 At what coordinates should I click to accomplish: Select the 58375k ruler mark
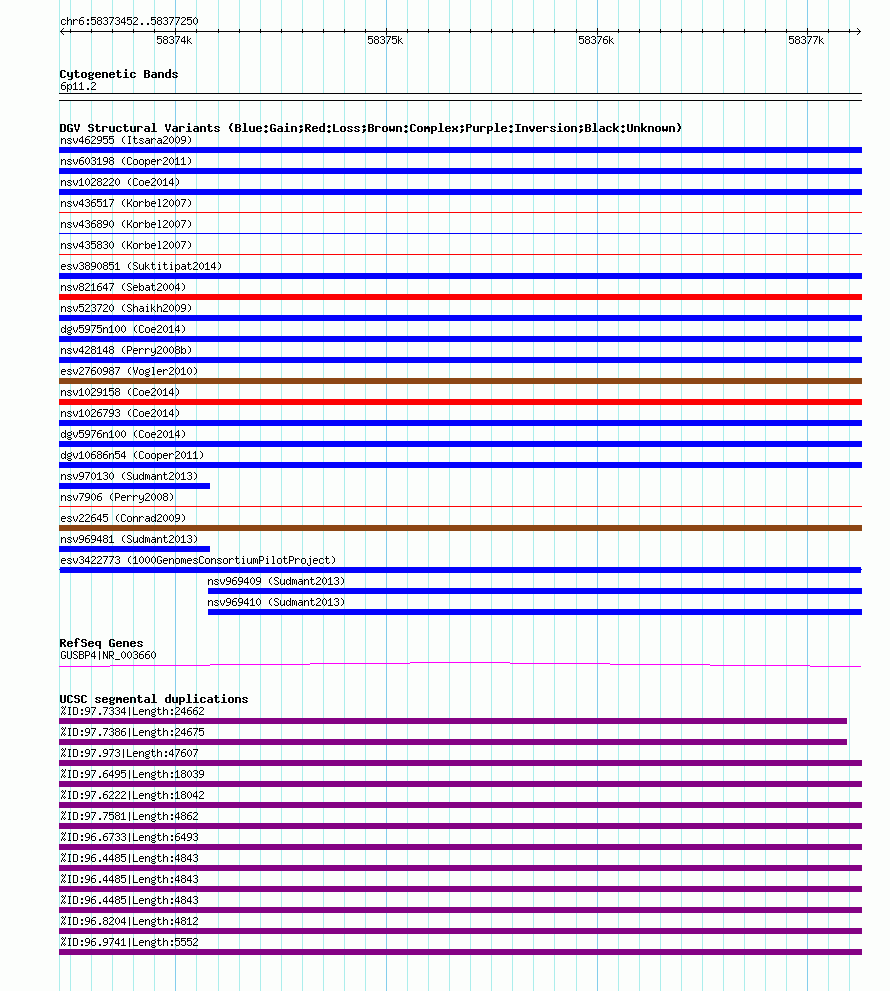(x=385, y=40)
